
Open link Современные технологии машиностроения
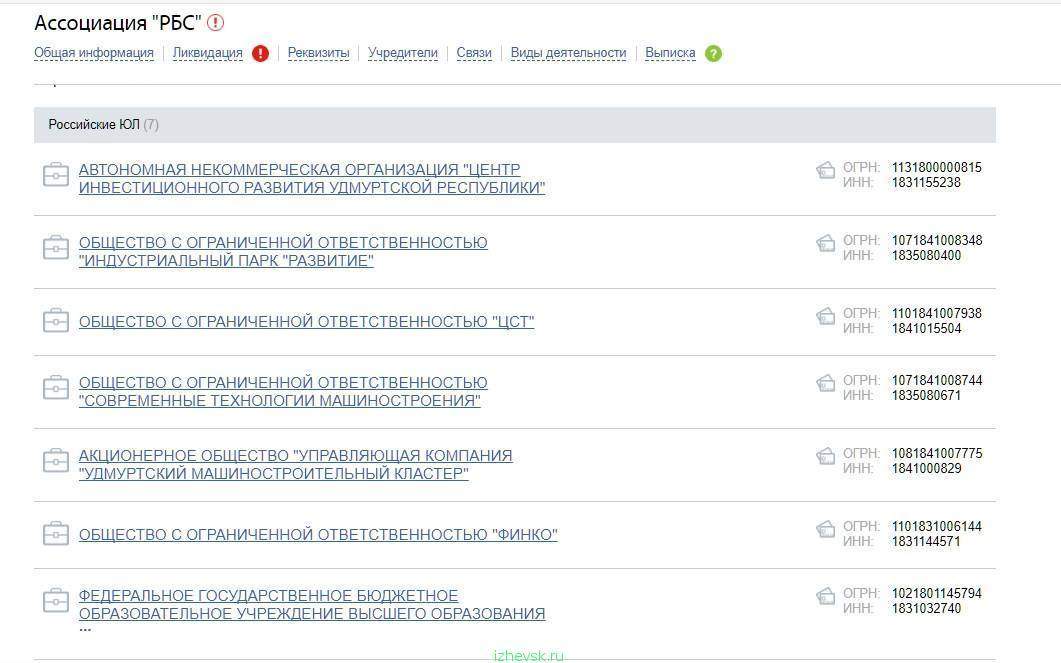(283, 392)
